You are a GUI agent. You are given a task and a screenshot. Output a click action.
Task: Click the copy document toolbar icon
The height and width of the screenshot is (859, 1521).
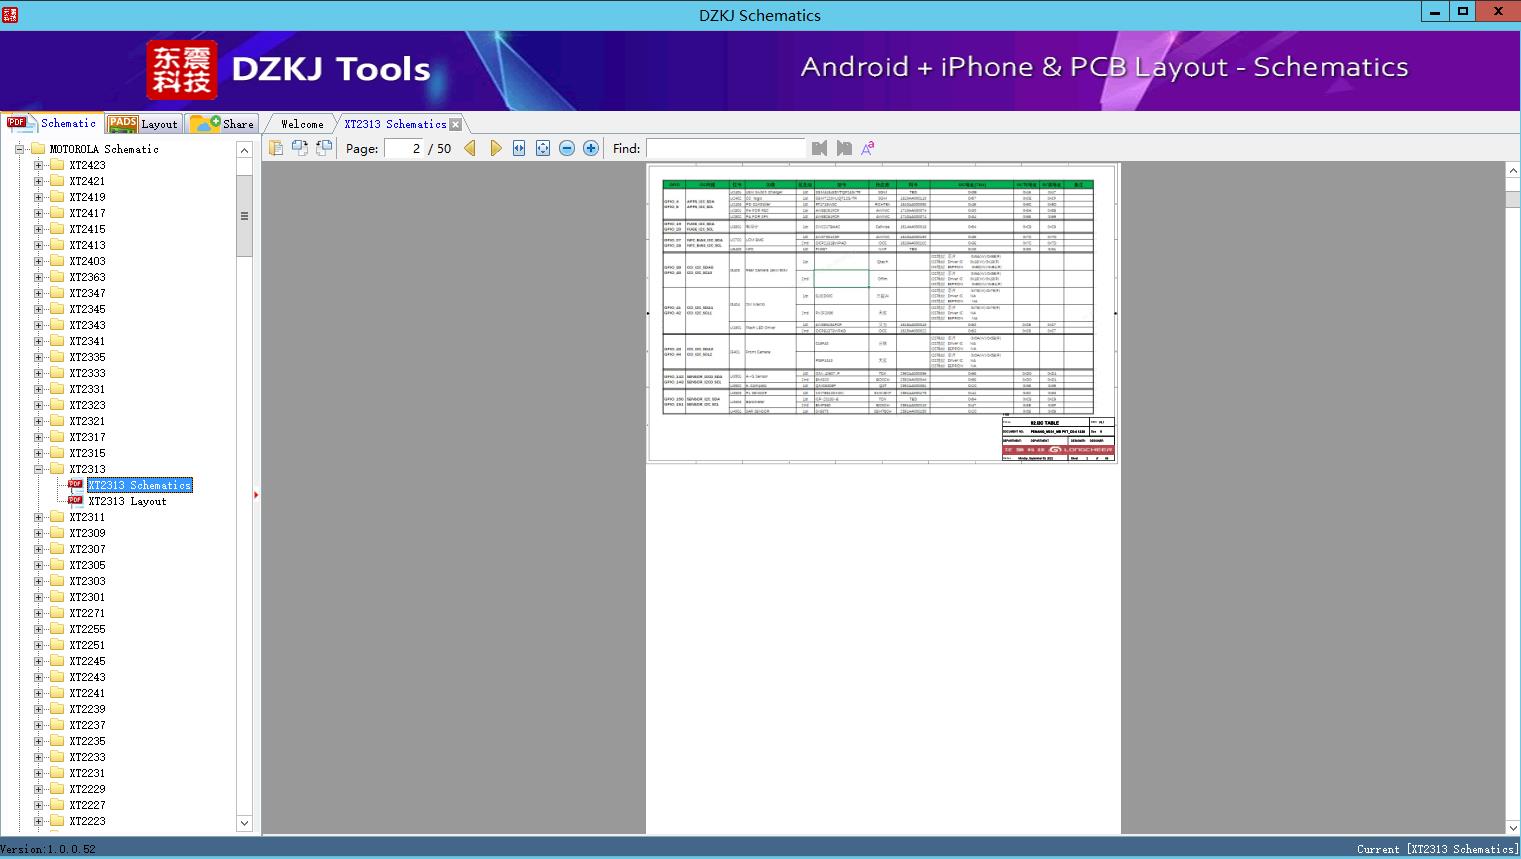click(275, 148)
